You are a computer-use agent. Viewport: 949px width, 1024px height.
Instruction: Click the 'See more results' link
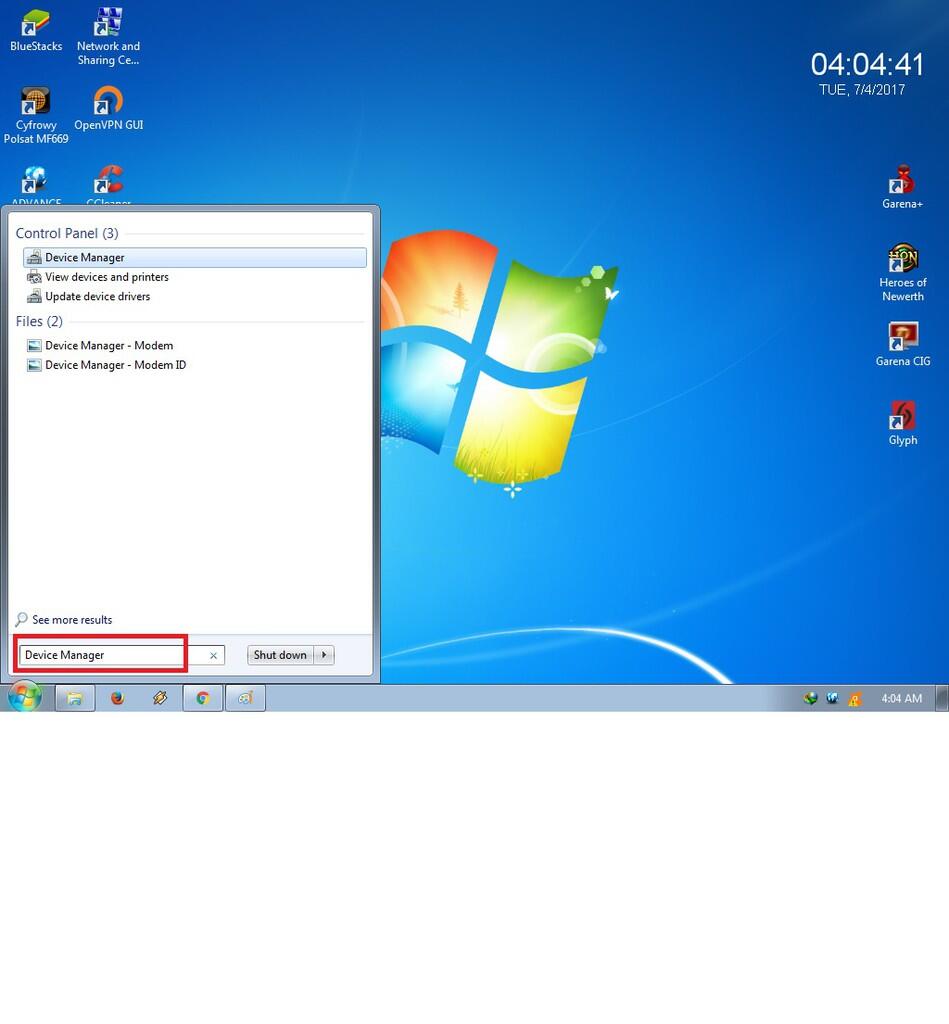pos(70,620)
